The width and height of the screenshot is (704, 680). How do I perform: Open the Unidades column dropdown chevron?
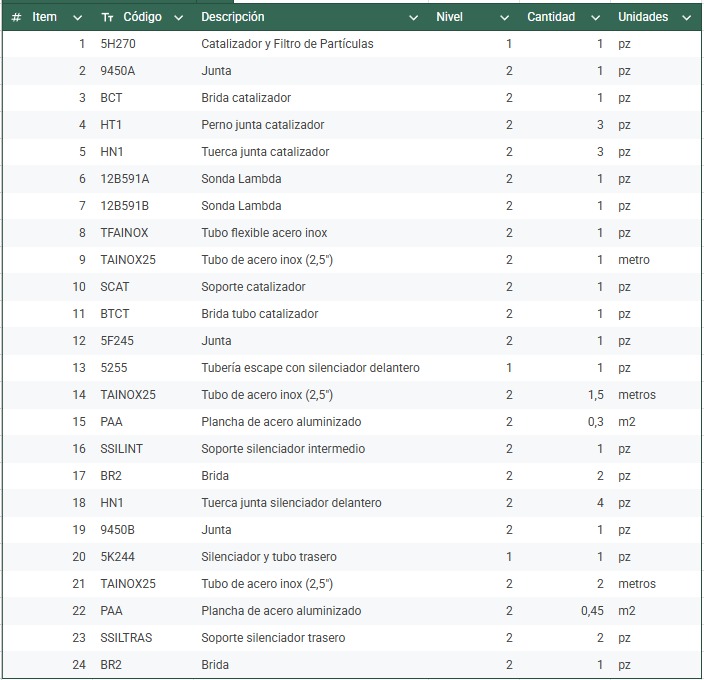click(687, 17)
